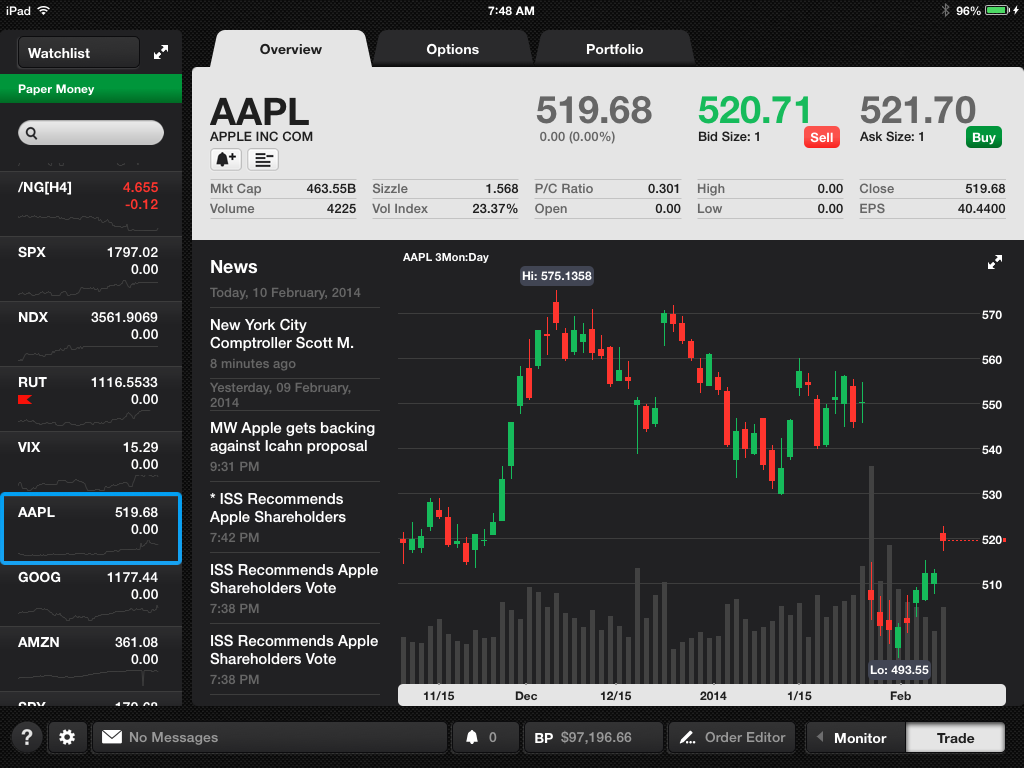Expand the watchlist panel with arrows icon

[161, 53]
